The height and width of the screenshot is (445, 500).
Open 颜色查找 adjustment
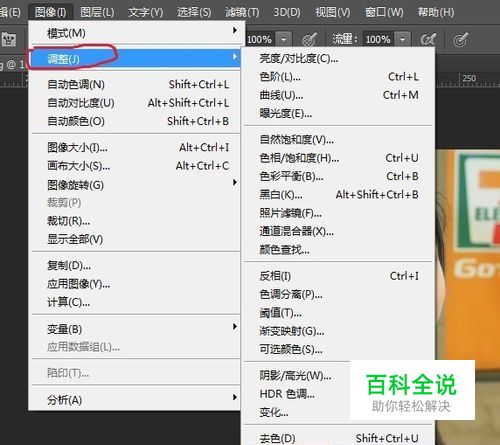(338, 249)
